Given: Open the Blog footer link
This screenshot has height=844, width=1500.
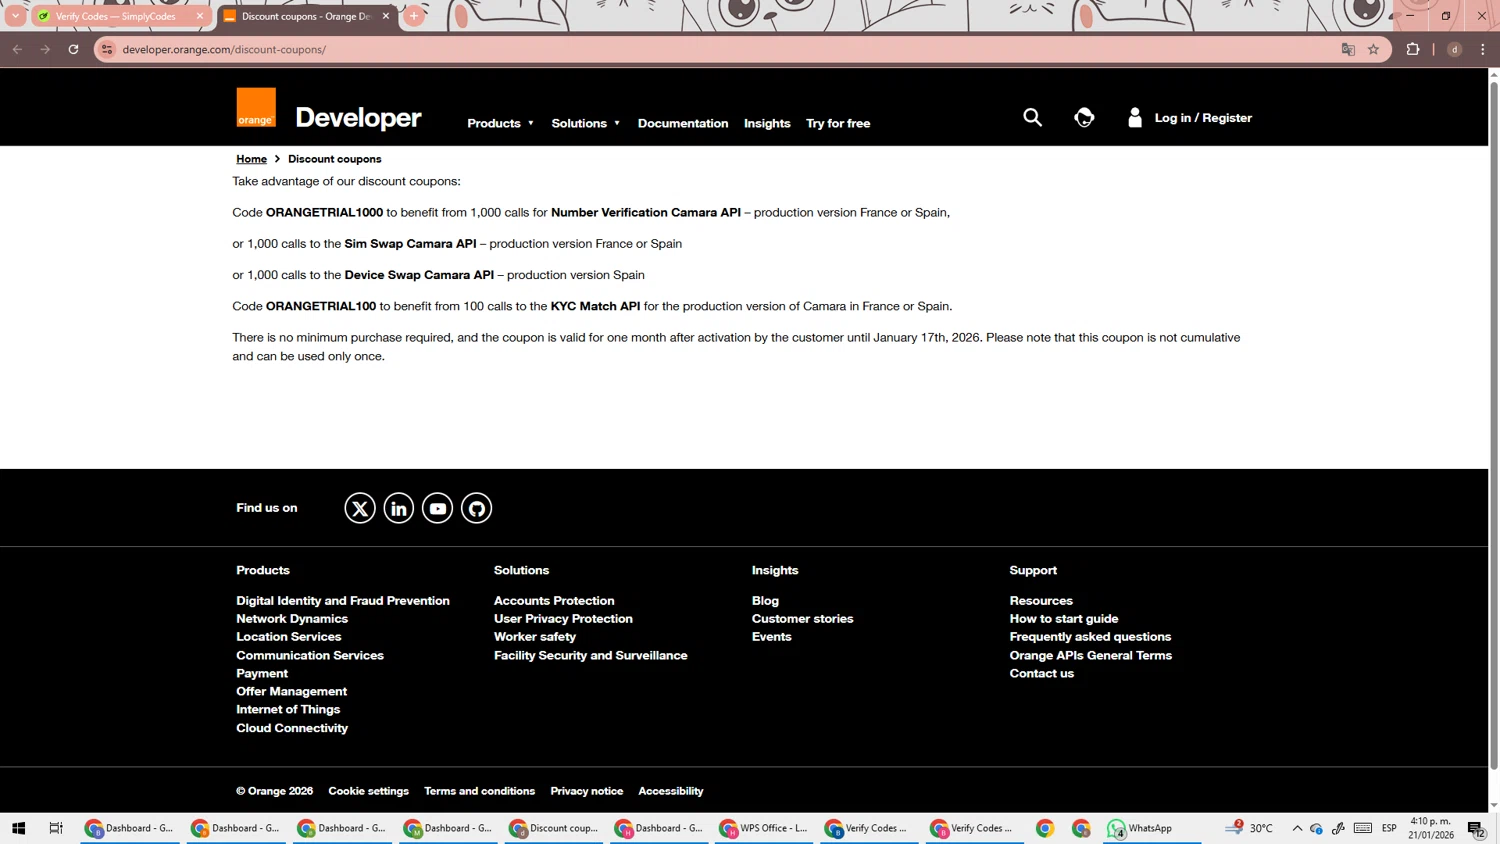Looking at the screenshot, I should (765, 601).
